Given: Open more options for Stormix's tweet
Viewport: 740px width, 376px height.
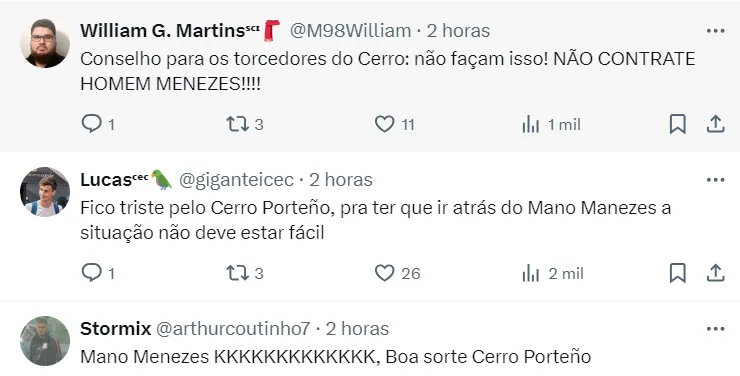Looking at the screenshot, I should click(x=715, y=329).
